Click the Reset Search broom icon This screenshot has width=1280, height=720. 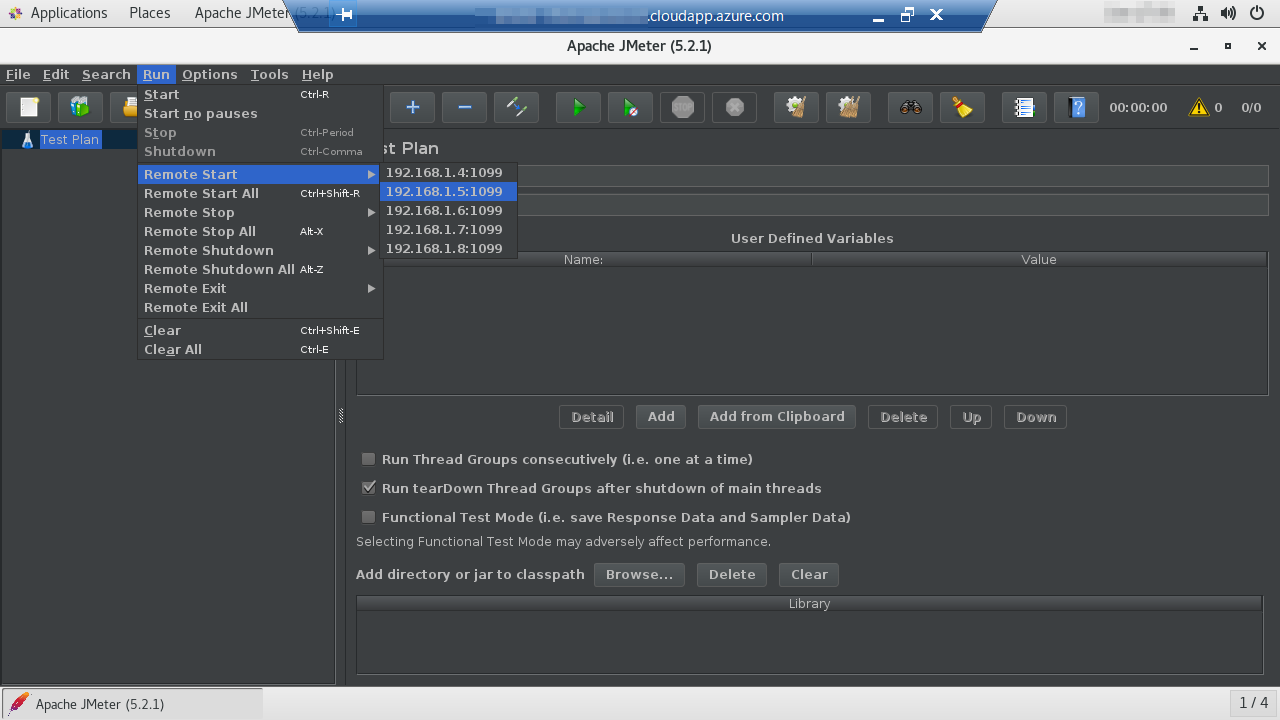coord(962,107)
